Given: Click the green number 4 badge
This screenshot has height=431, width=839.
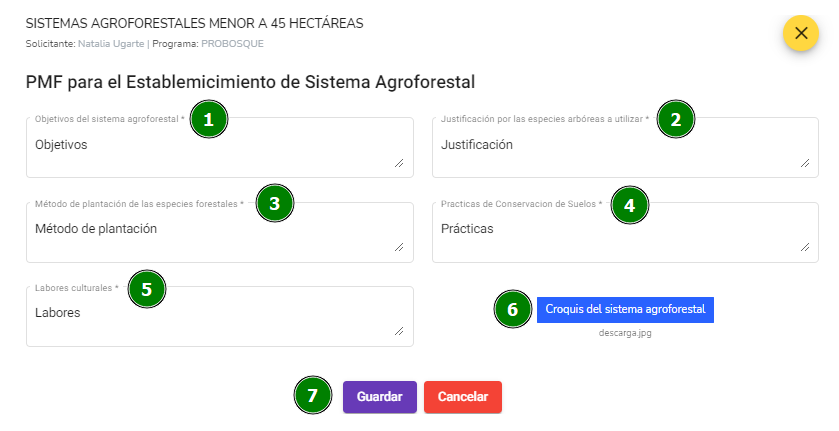Looking at the screenshot, I should point(629,205).
